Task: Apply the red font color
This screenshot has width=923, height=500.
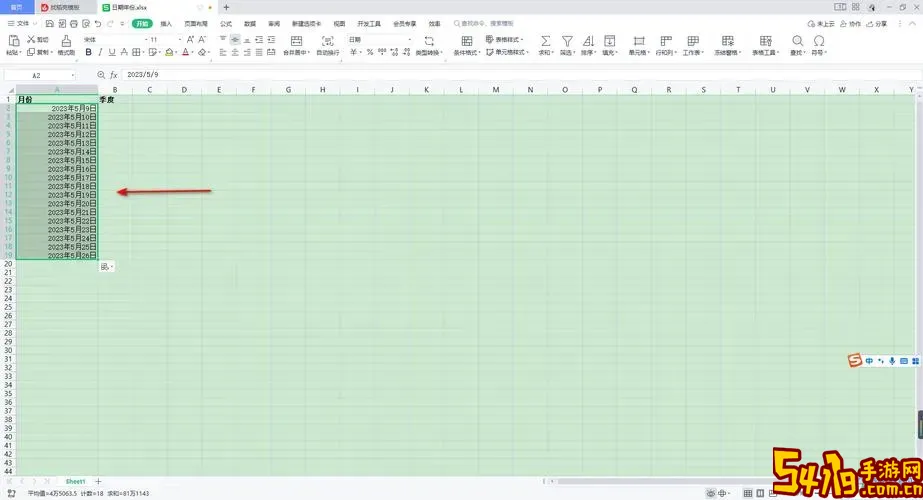Action: [x=185, y=52]
